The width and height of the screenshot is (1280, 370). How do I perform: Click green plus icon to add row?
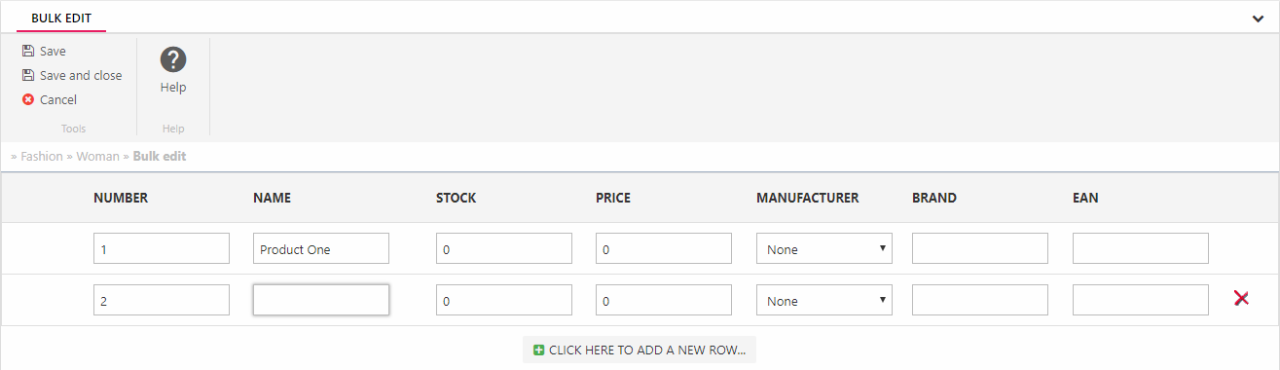pos(539,350)
